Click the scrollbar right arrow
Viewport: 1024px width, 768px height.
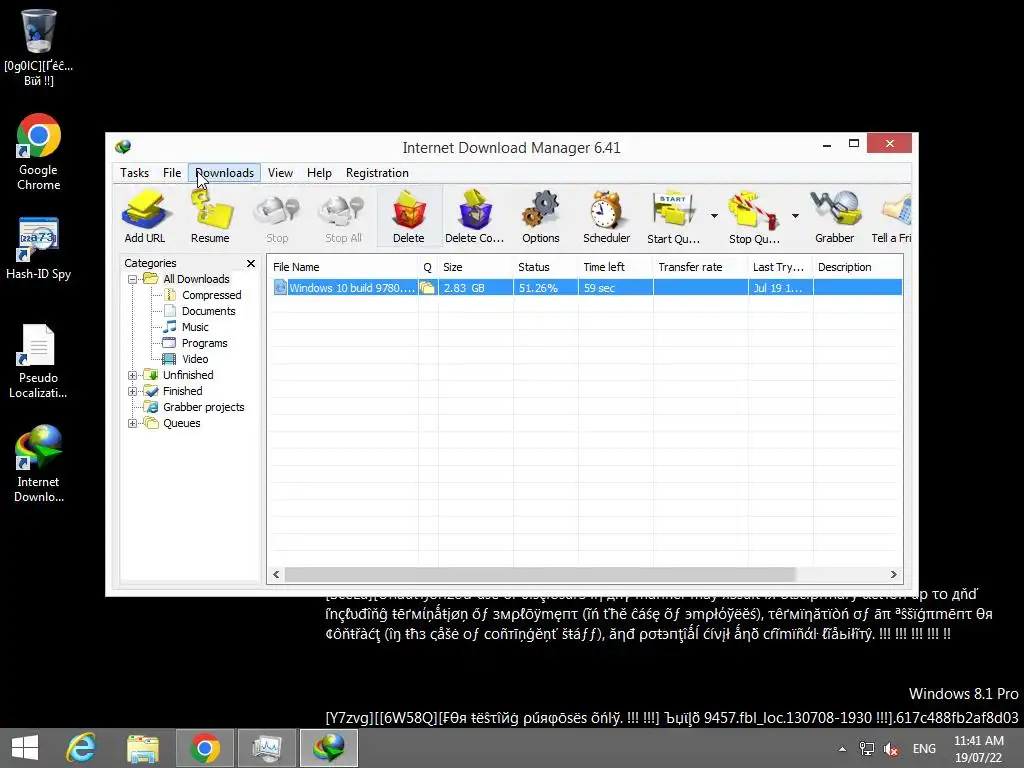click(893, 574)
